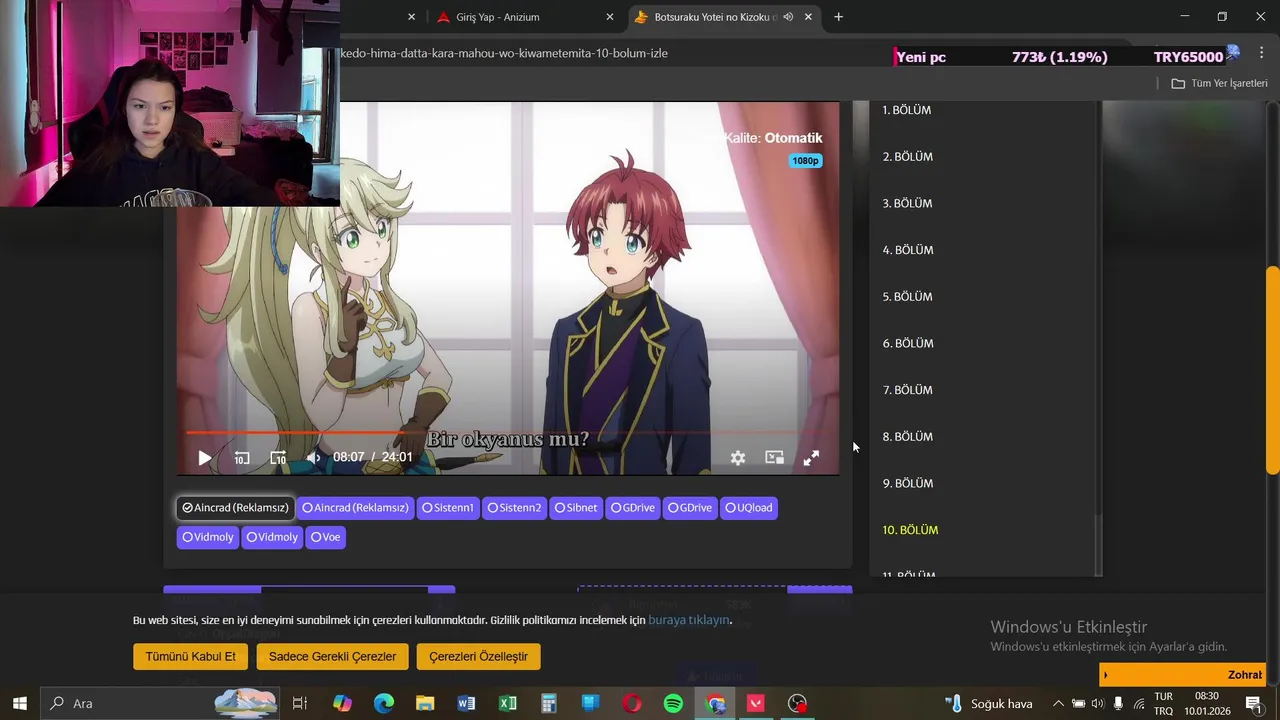Select the checked Aincrad (Reklamsız) source
The image size is (1280, 720).
tap(235, 508)
